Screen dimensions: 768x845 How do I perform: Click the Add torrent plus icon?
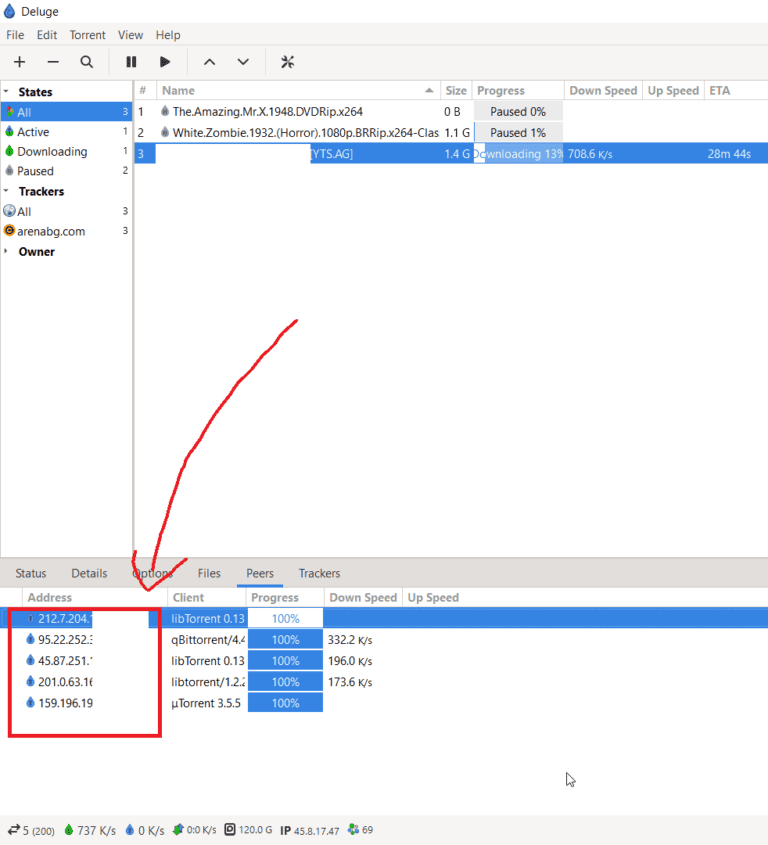click(19, 62)
